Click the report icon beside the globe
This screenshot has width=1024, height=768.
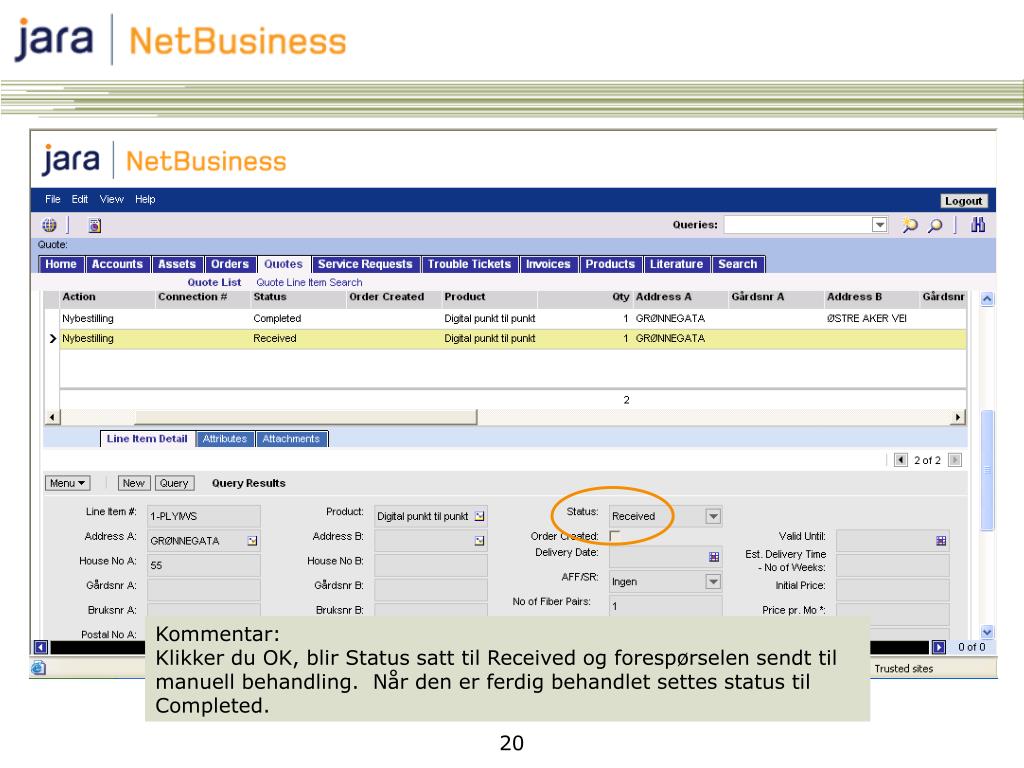point(95,225)
